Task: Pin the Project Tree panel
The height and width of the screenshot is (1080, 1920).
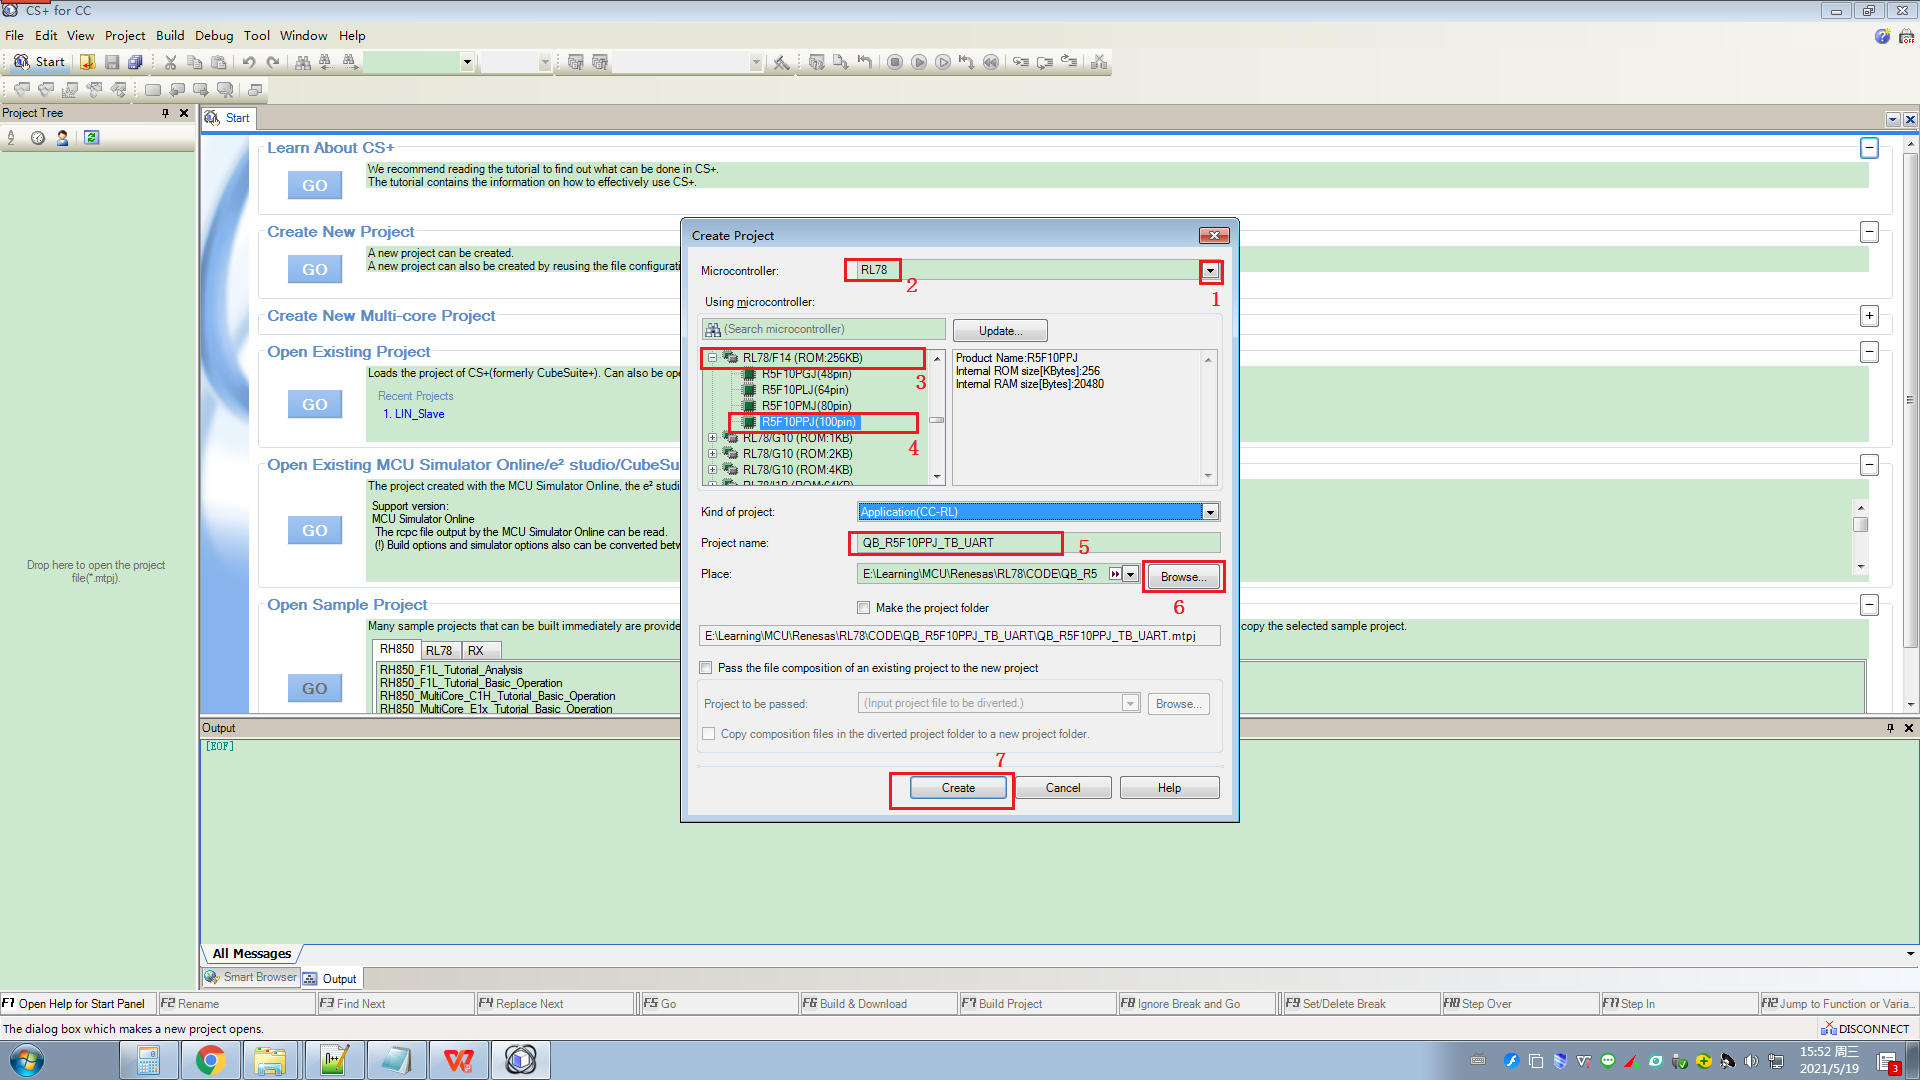Action: (166, 113)
